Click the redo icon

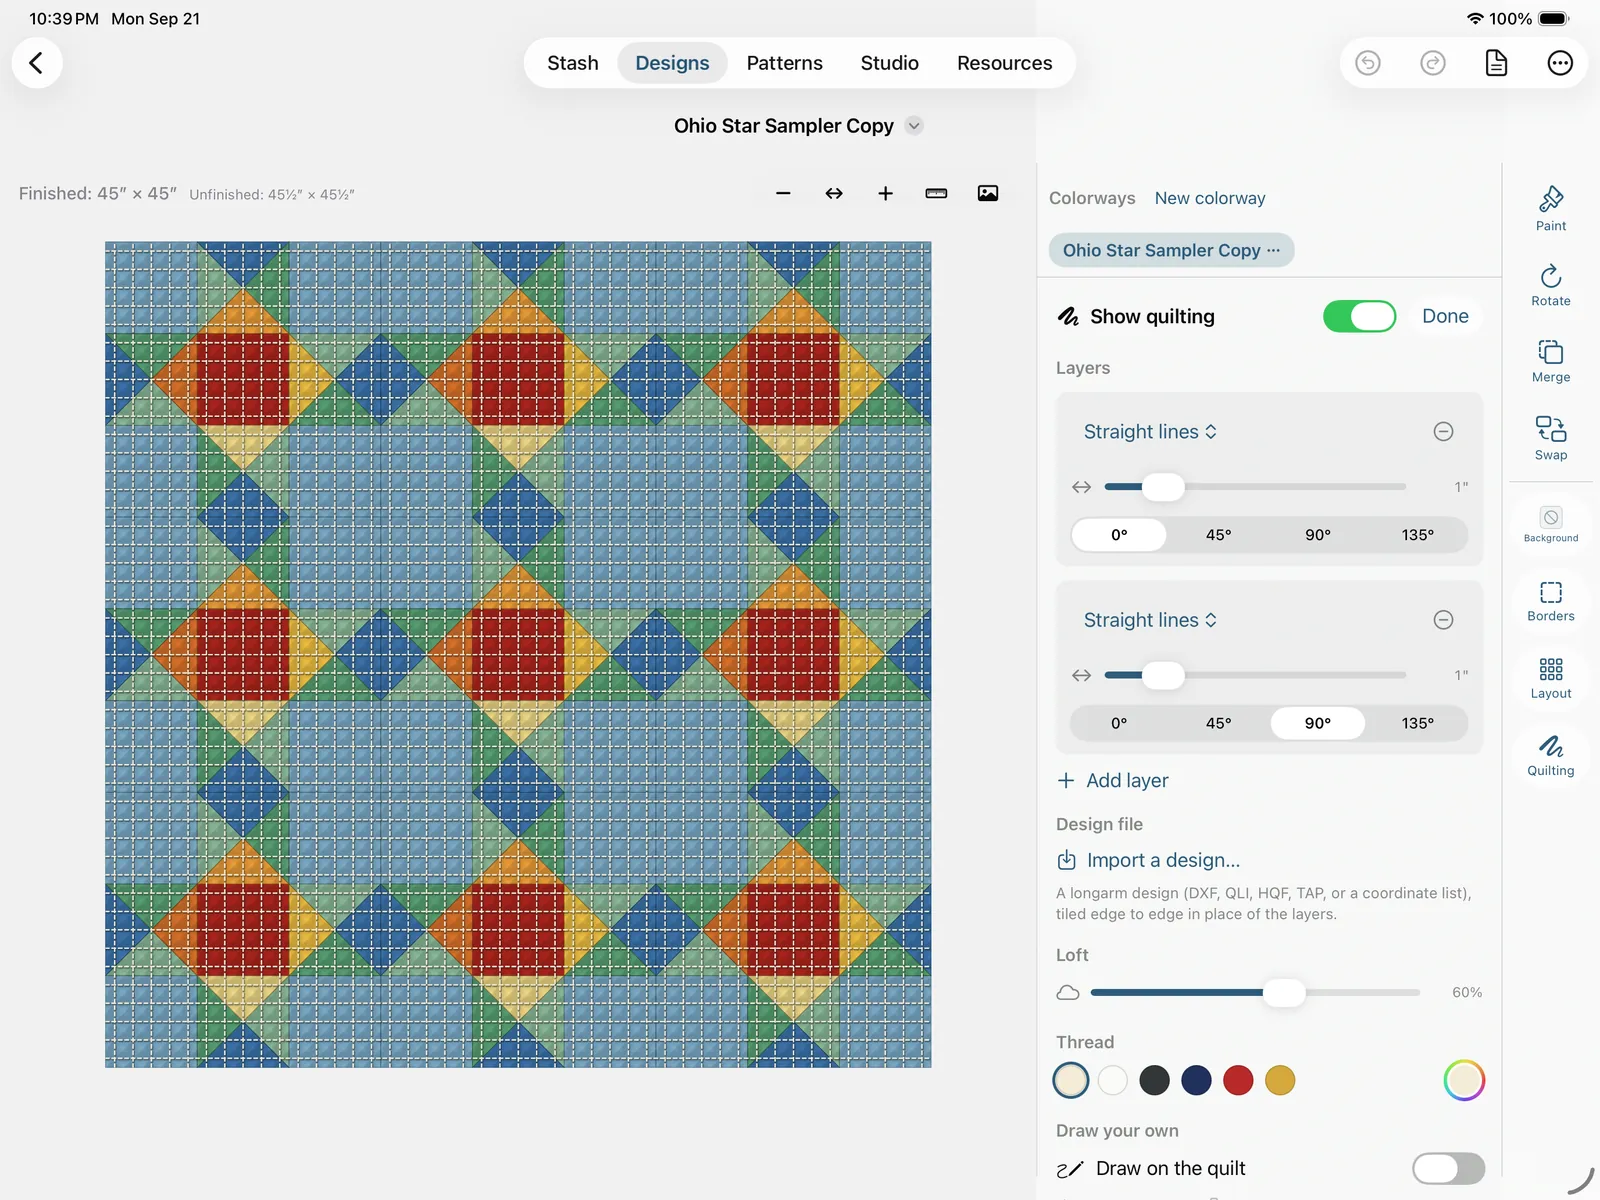1433,63
